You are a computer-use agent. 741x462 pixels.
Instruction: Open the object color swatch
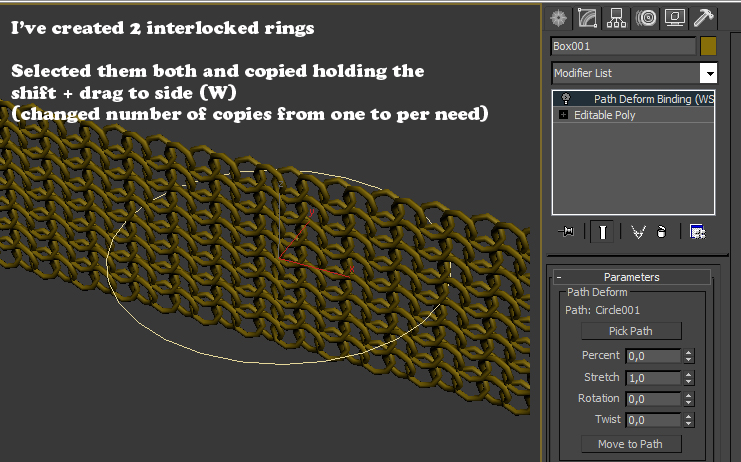pyautogui.click(x=708, y=46)
